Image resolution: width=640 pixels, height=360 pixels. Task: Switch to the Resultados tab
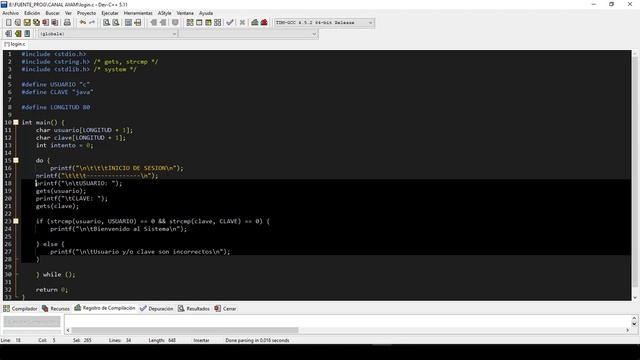click(x=194, y=309)
